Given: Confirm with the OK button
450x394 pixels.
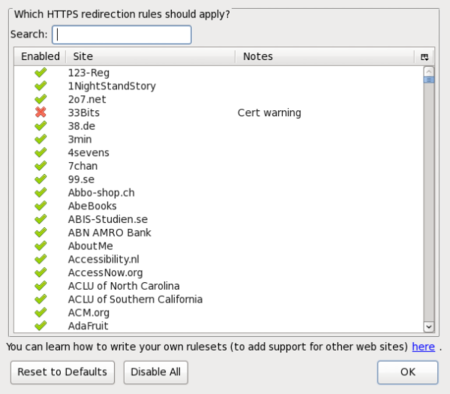Looking at the screenshot, I should coord(408,372).
